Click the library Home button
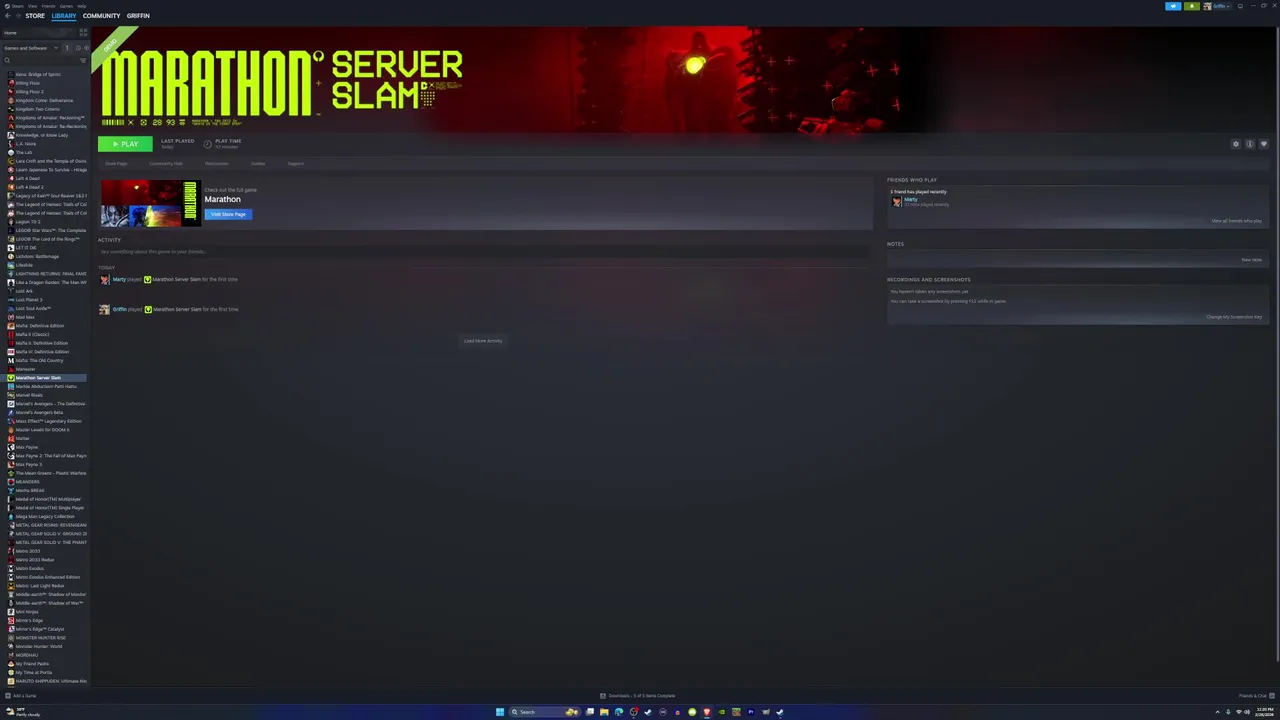This screenshot has width=1280, height=720. (x=38, y=33)
